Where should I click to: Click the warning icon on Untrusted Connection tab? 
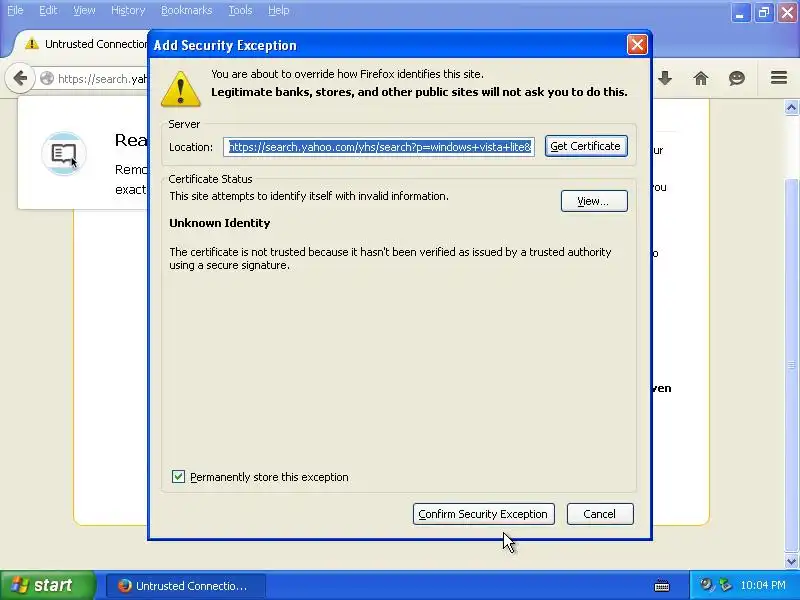click(x=32, y=44)
